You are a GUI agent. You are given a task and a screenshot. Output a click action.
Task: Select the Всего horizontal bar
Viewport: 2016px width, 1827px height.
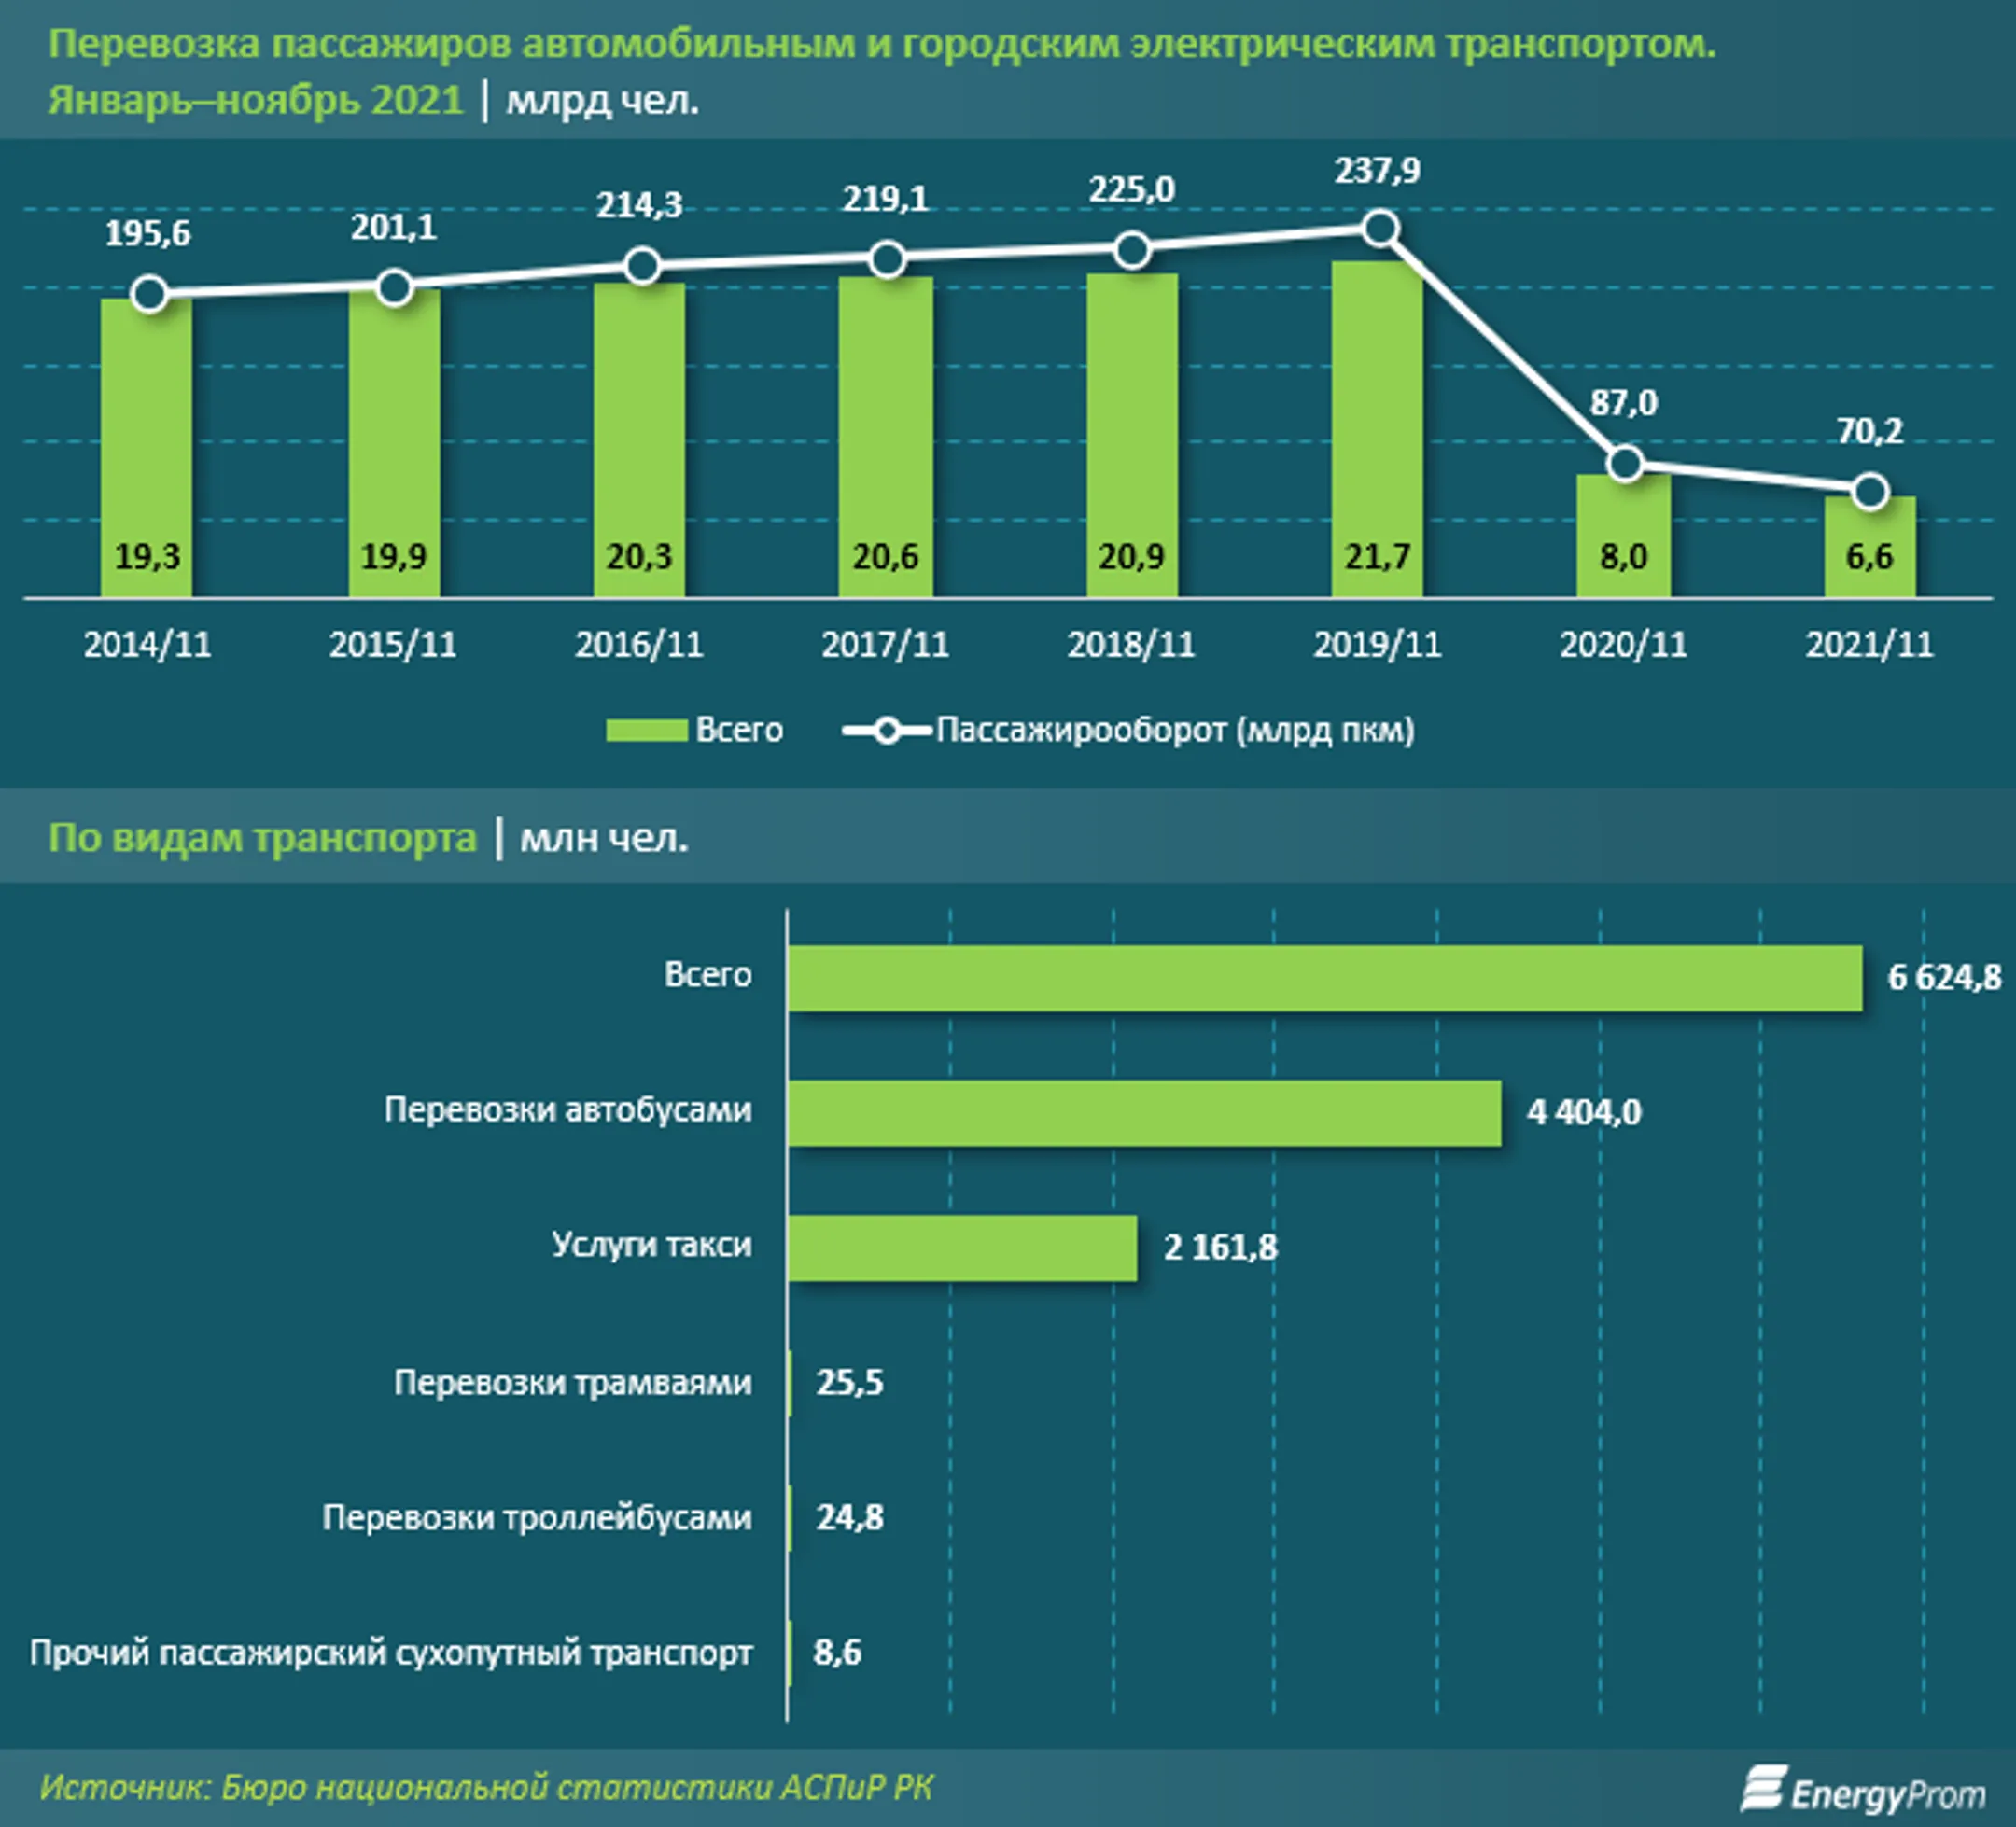tap(1325, 977)
